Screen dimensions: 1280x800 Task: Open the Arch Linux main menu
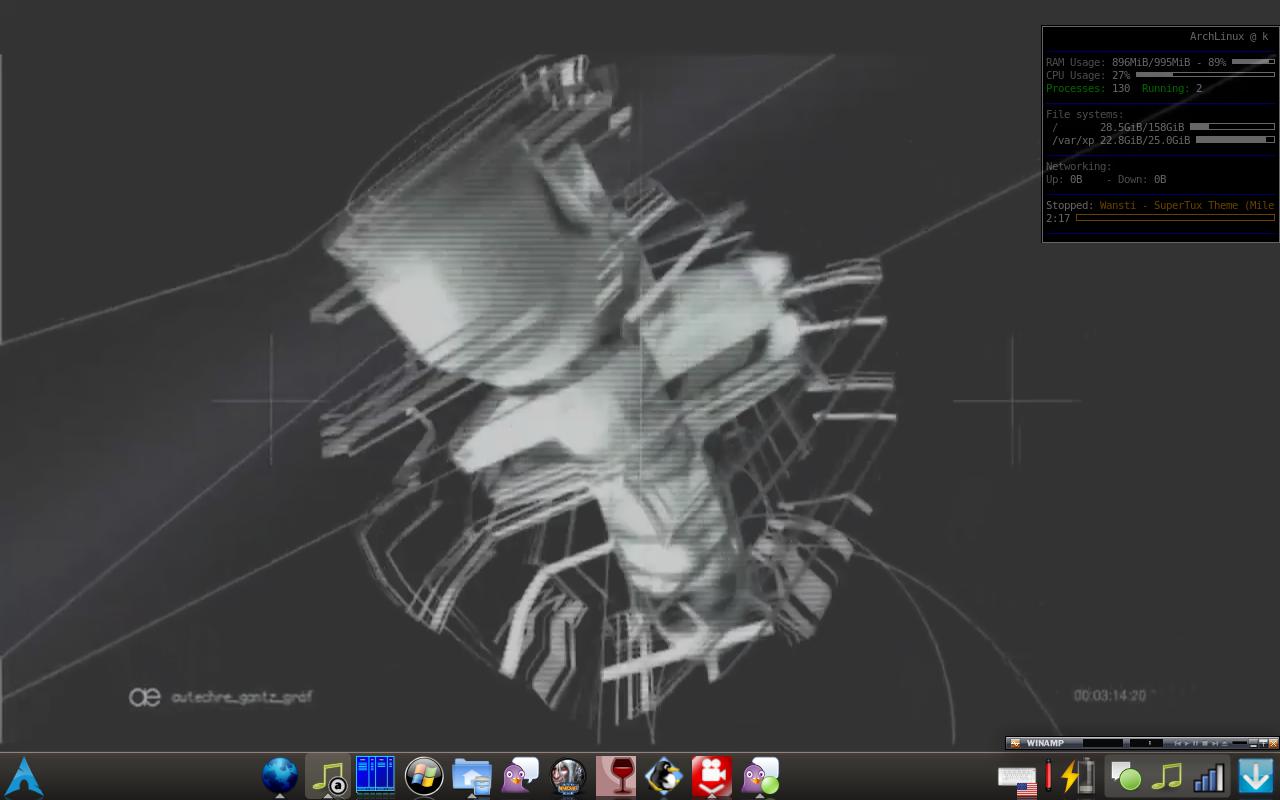(24, 777)
